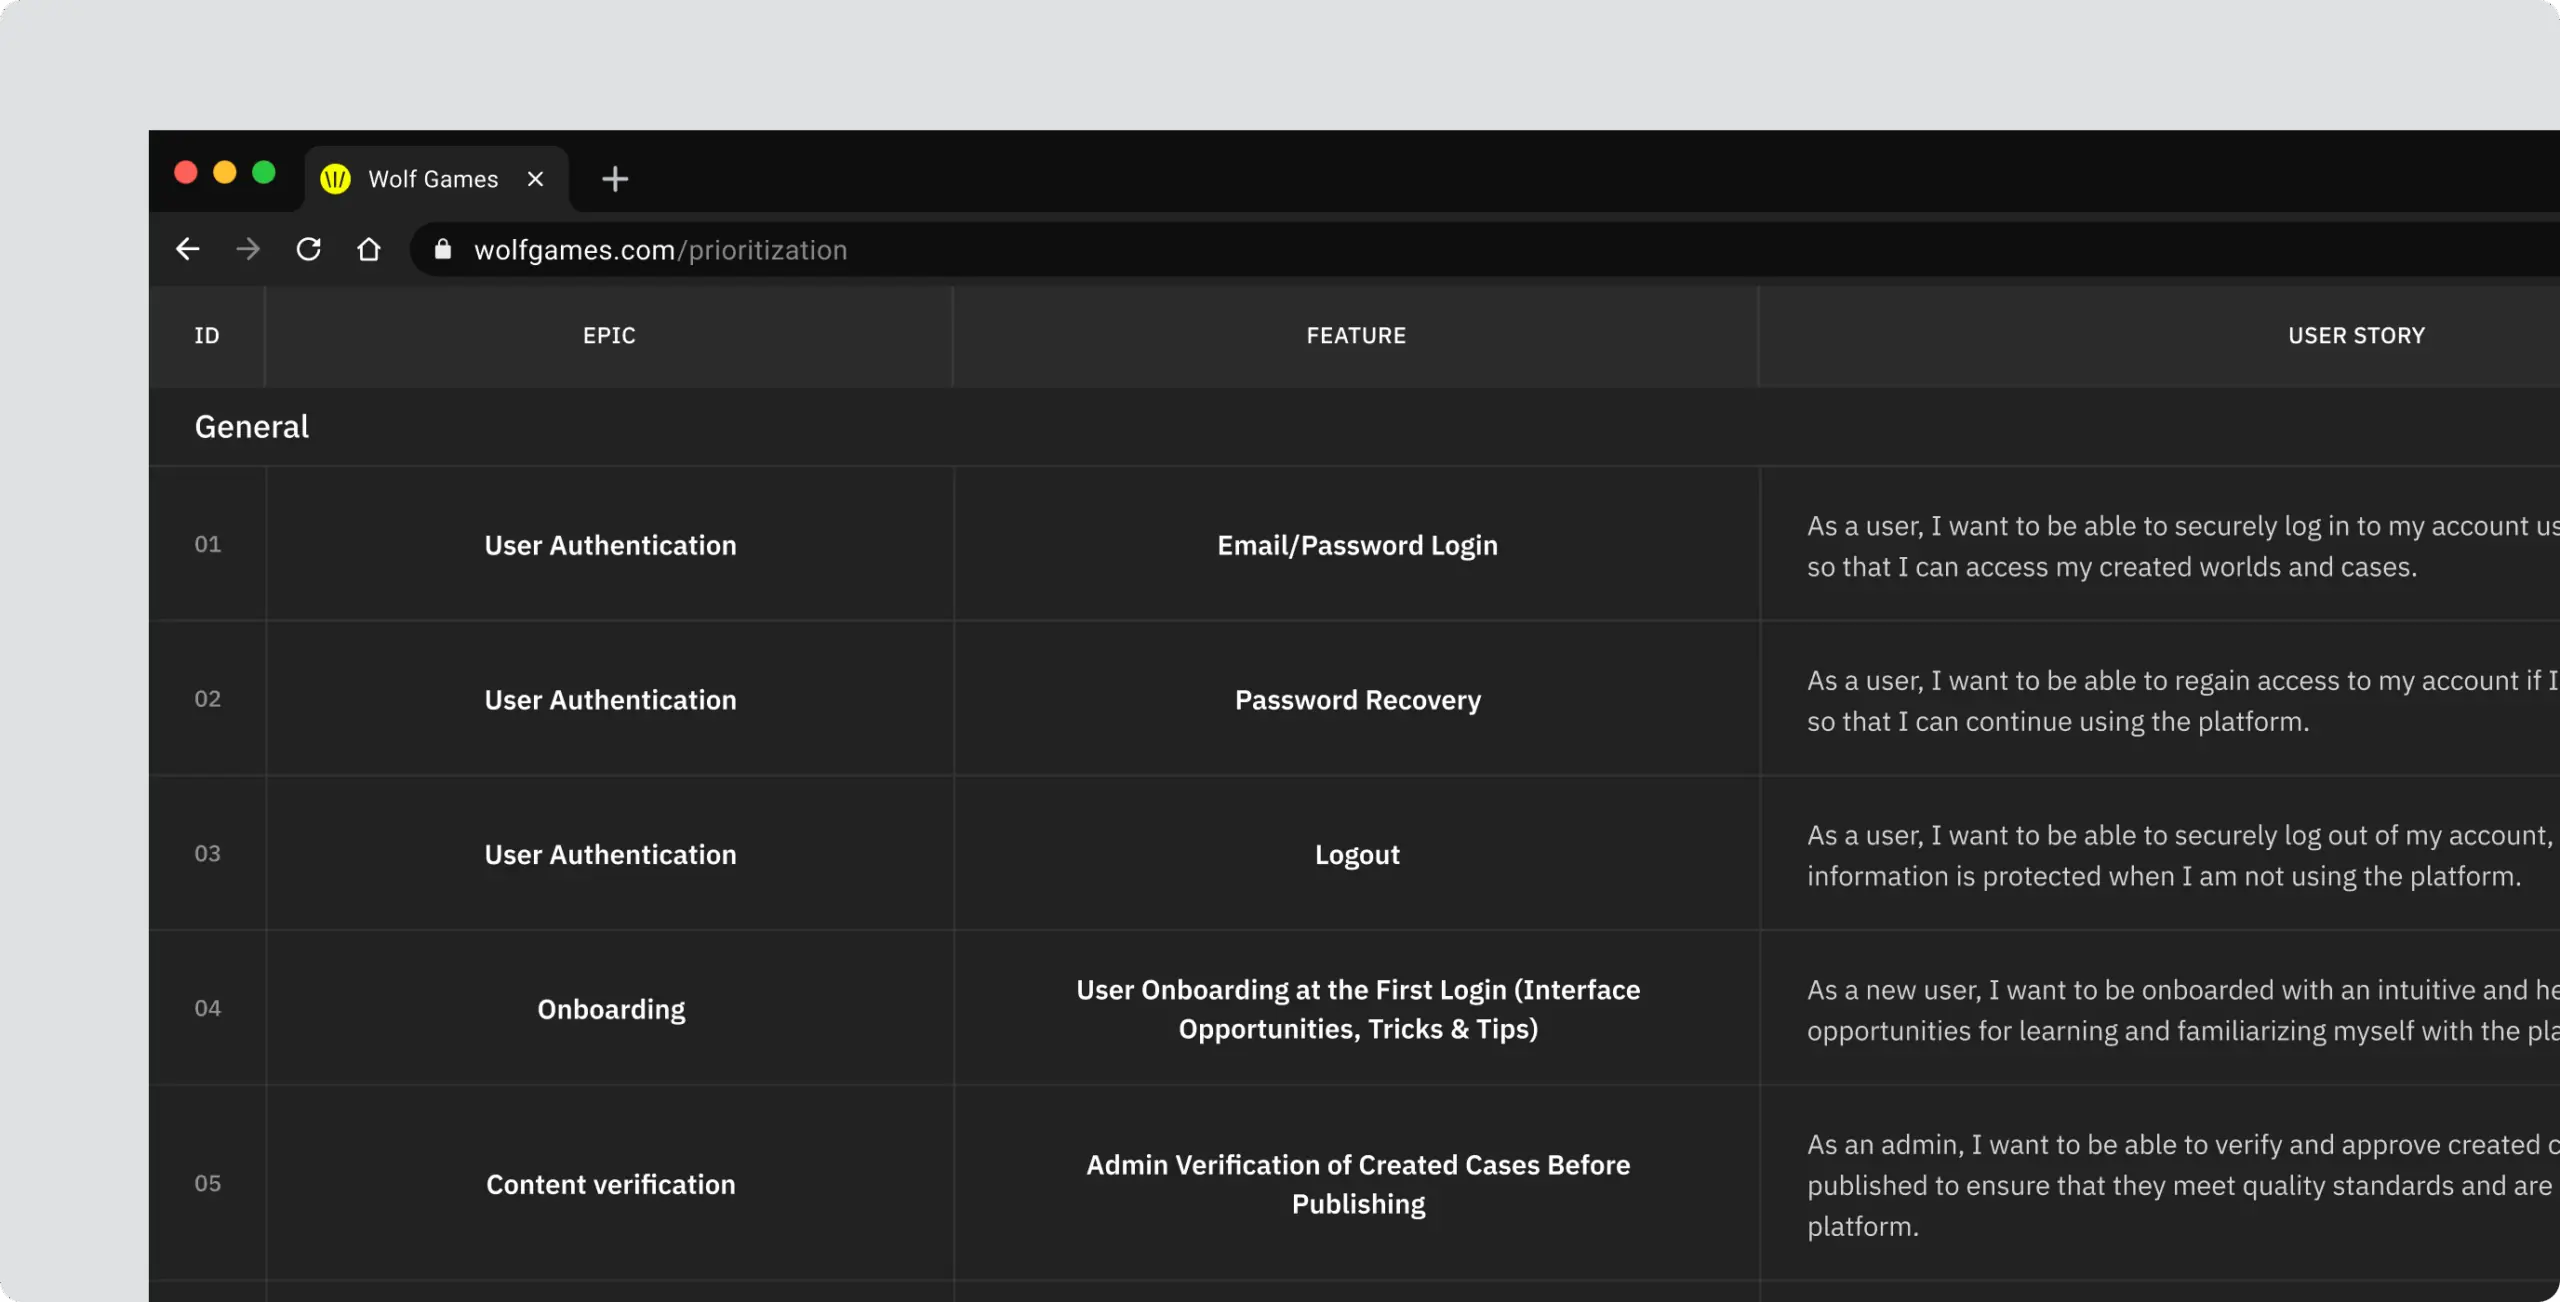
Task: Click the Content verification epic cell
Action: [611, 1185]
